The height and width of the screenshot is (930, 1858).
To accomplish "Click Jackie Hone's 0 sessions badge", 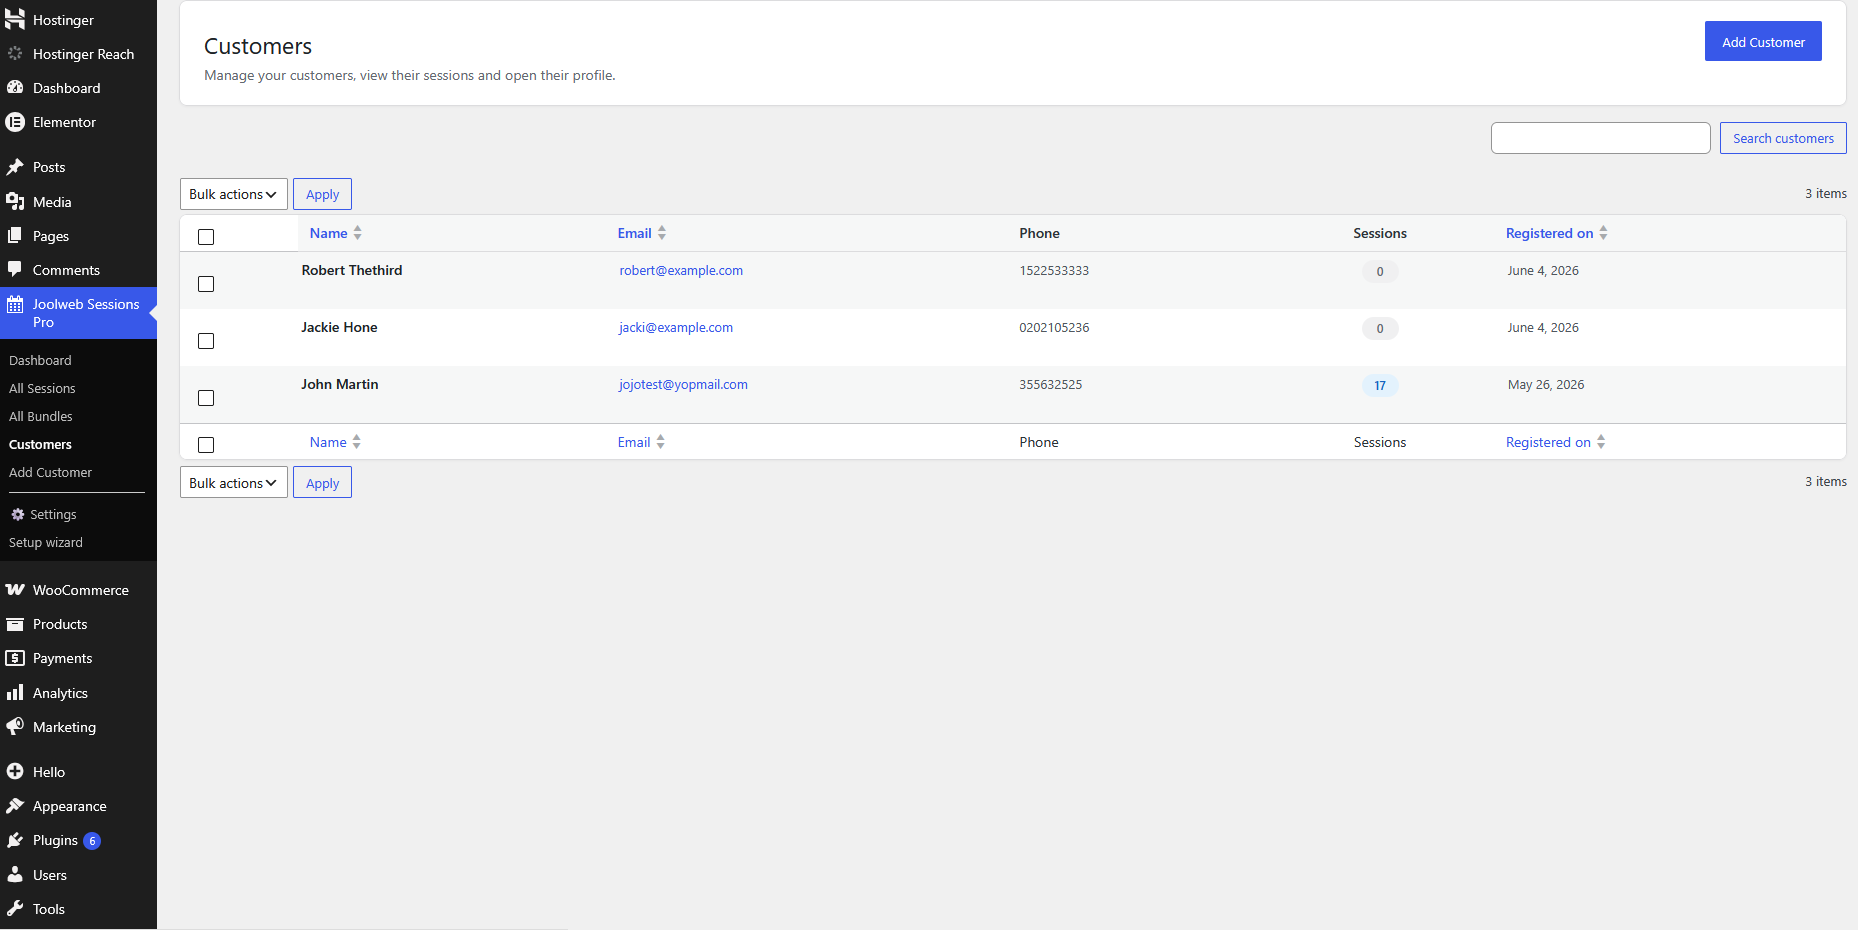I will (1380, 328).
